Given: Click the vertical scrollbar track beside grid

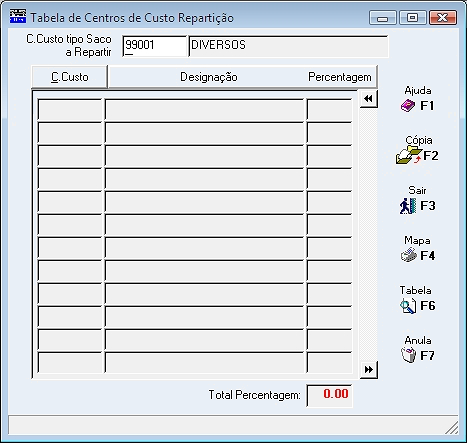Looking at the screenshot, I should [368, 234].
